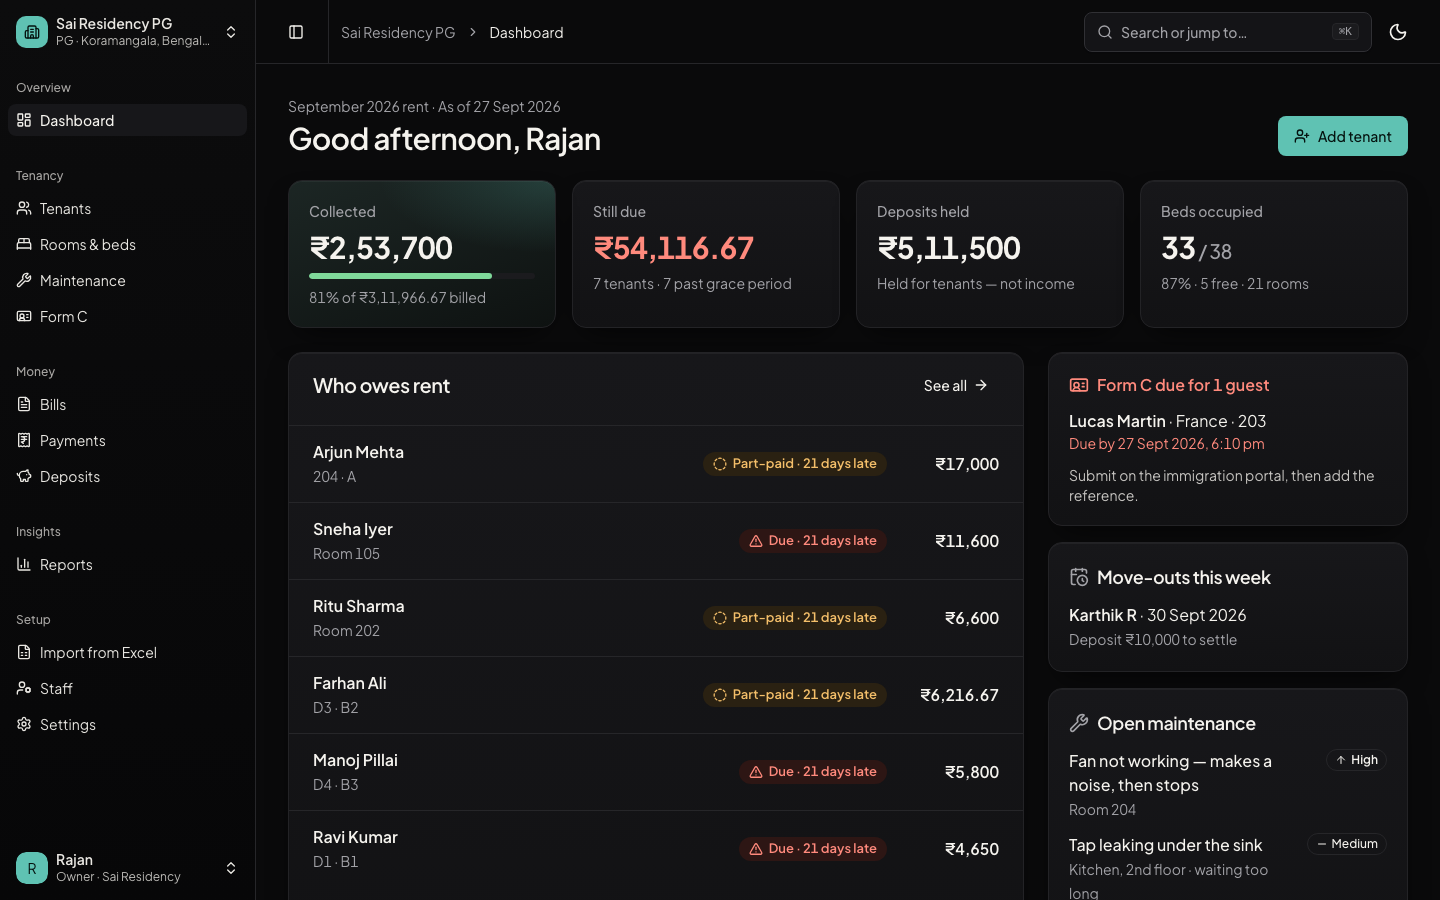Viewport: 1440px width, 900px height.
Task: Click See all in Who owes rent
Action: pos(955,385)
